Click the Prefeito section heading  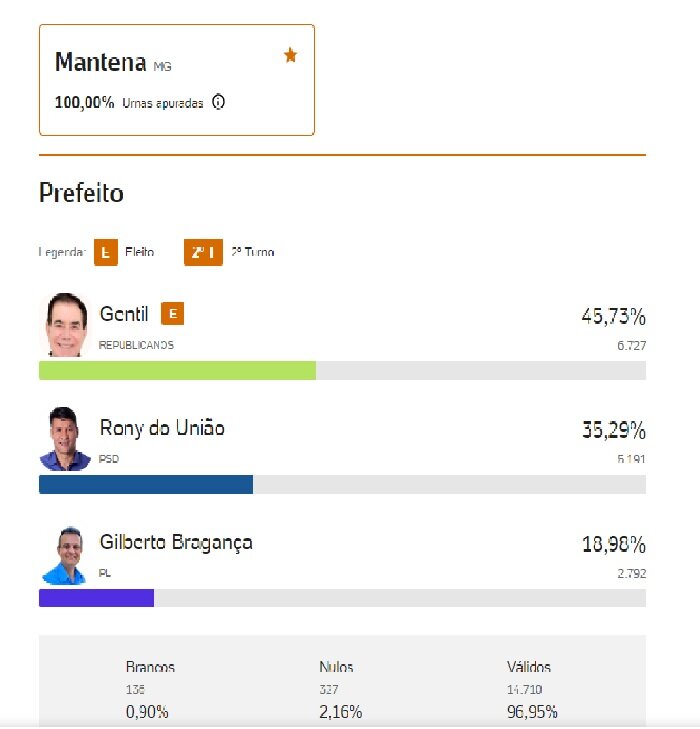pyautogui.click(x=81, y=193)
